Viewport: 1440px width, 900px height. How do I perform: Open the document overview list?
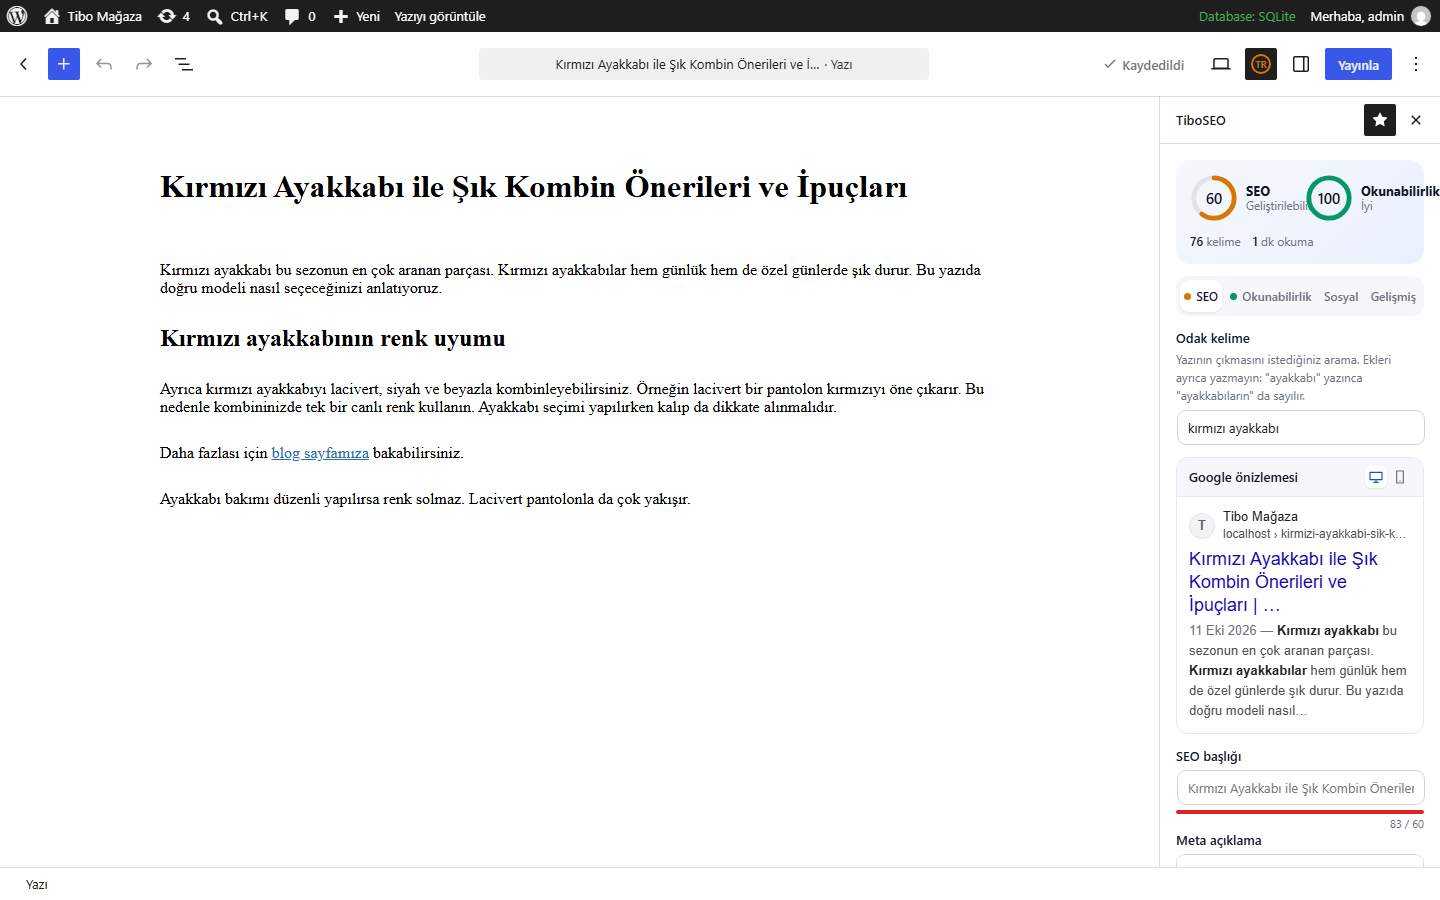(184, 64)
